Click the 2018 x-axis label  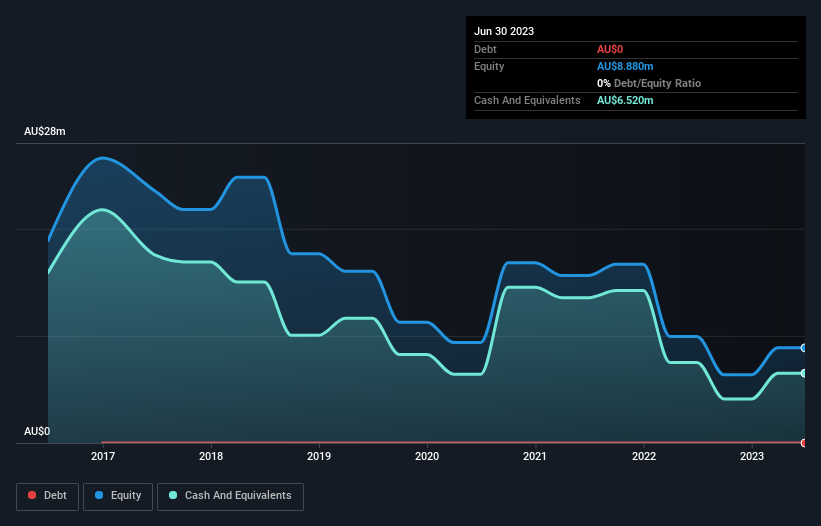[211, 456]
